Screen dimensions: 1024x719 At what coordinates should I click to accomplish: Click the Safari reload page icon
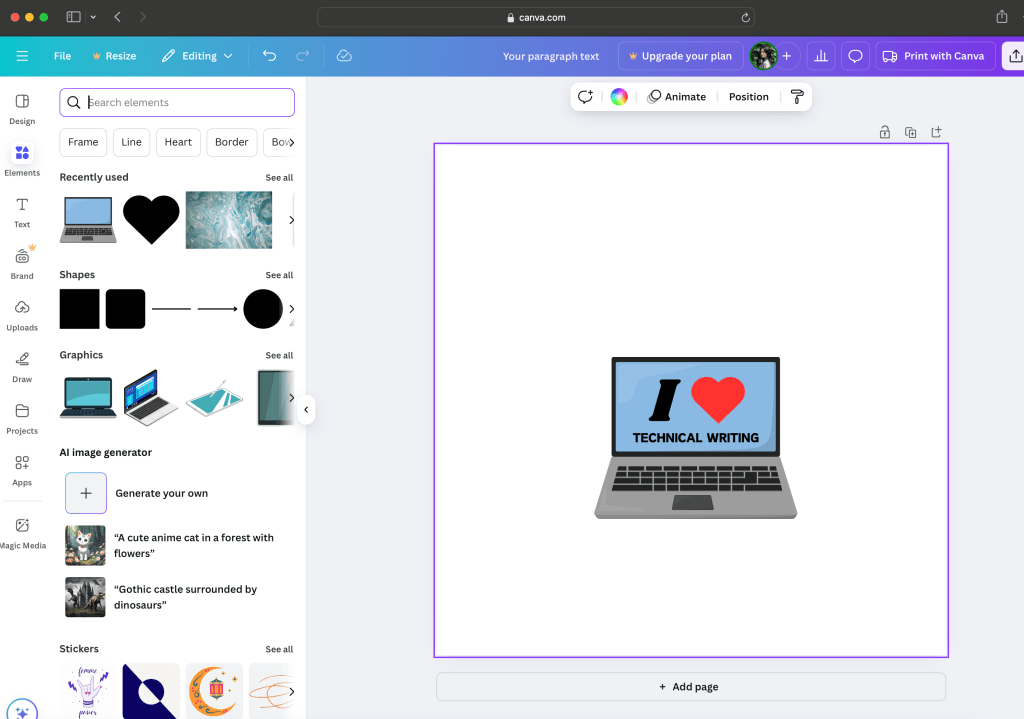coord(745,17)
